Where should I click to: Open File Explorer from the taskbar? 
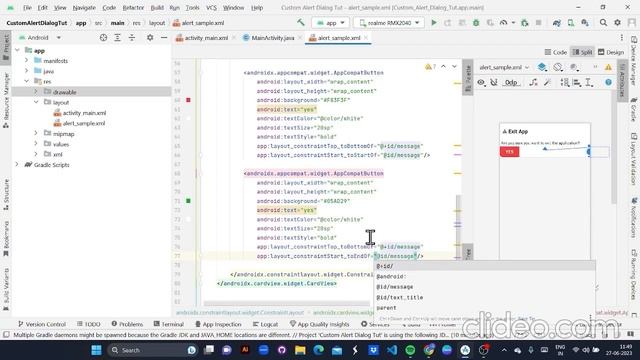point(300,350)
